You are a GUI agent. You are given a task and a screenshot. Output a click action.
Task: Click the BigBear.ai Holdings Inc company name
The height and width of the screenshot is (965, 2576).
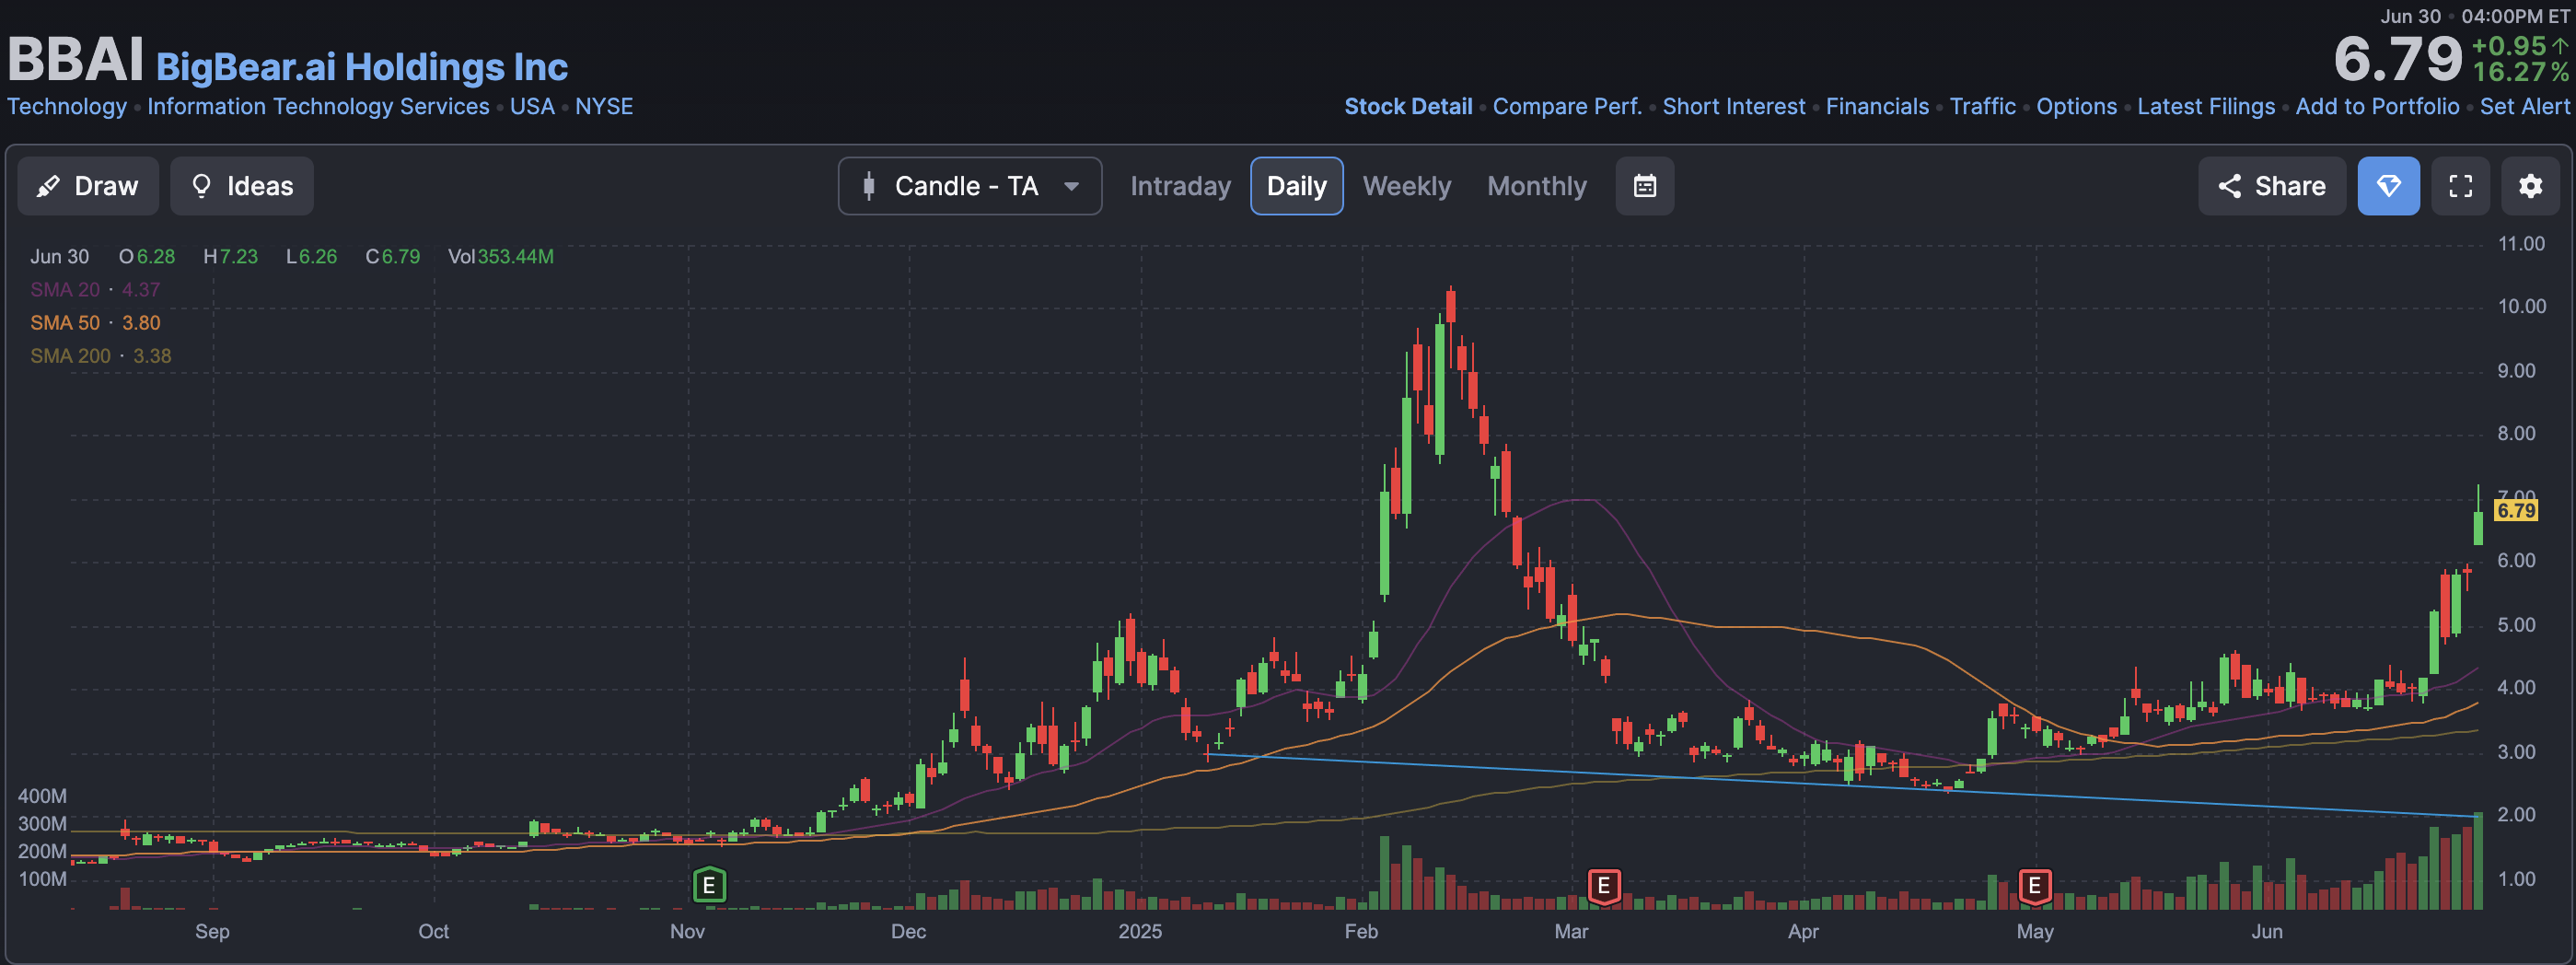click(362, 67)
